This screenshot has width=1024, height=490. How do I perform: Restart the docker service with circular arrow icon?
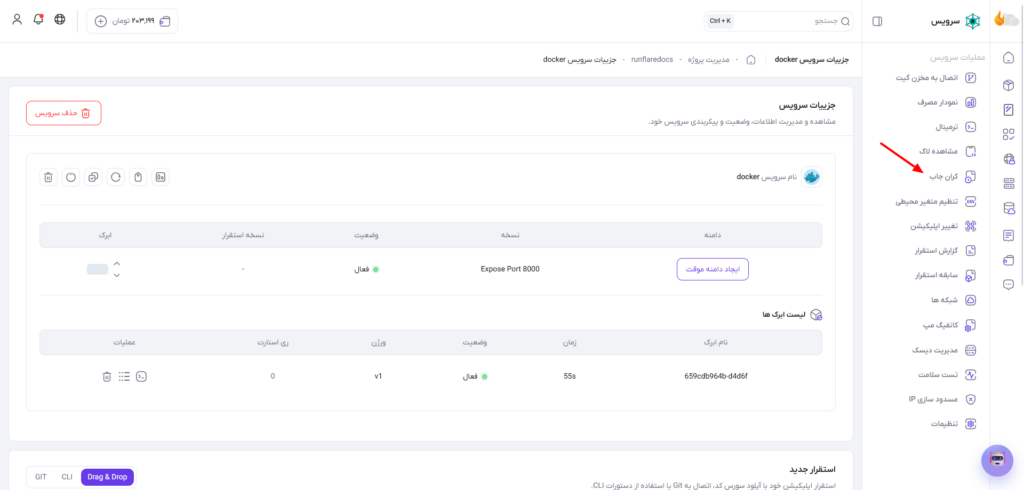pos(116,177)
